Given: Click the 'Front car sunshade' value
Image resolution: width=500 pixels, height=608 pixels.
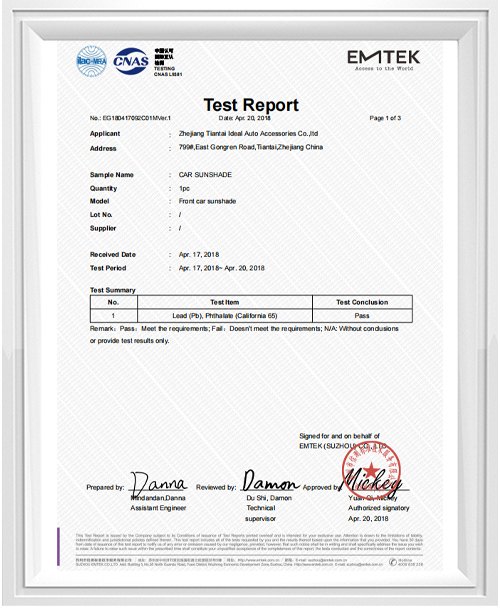Looking at the screenshot, I should click(207, 201).
